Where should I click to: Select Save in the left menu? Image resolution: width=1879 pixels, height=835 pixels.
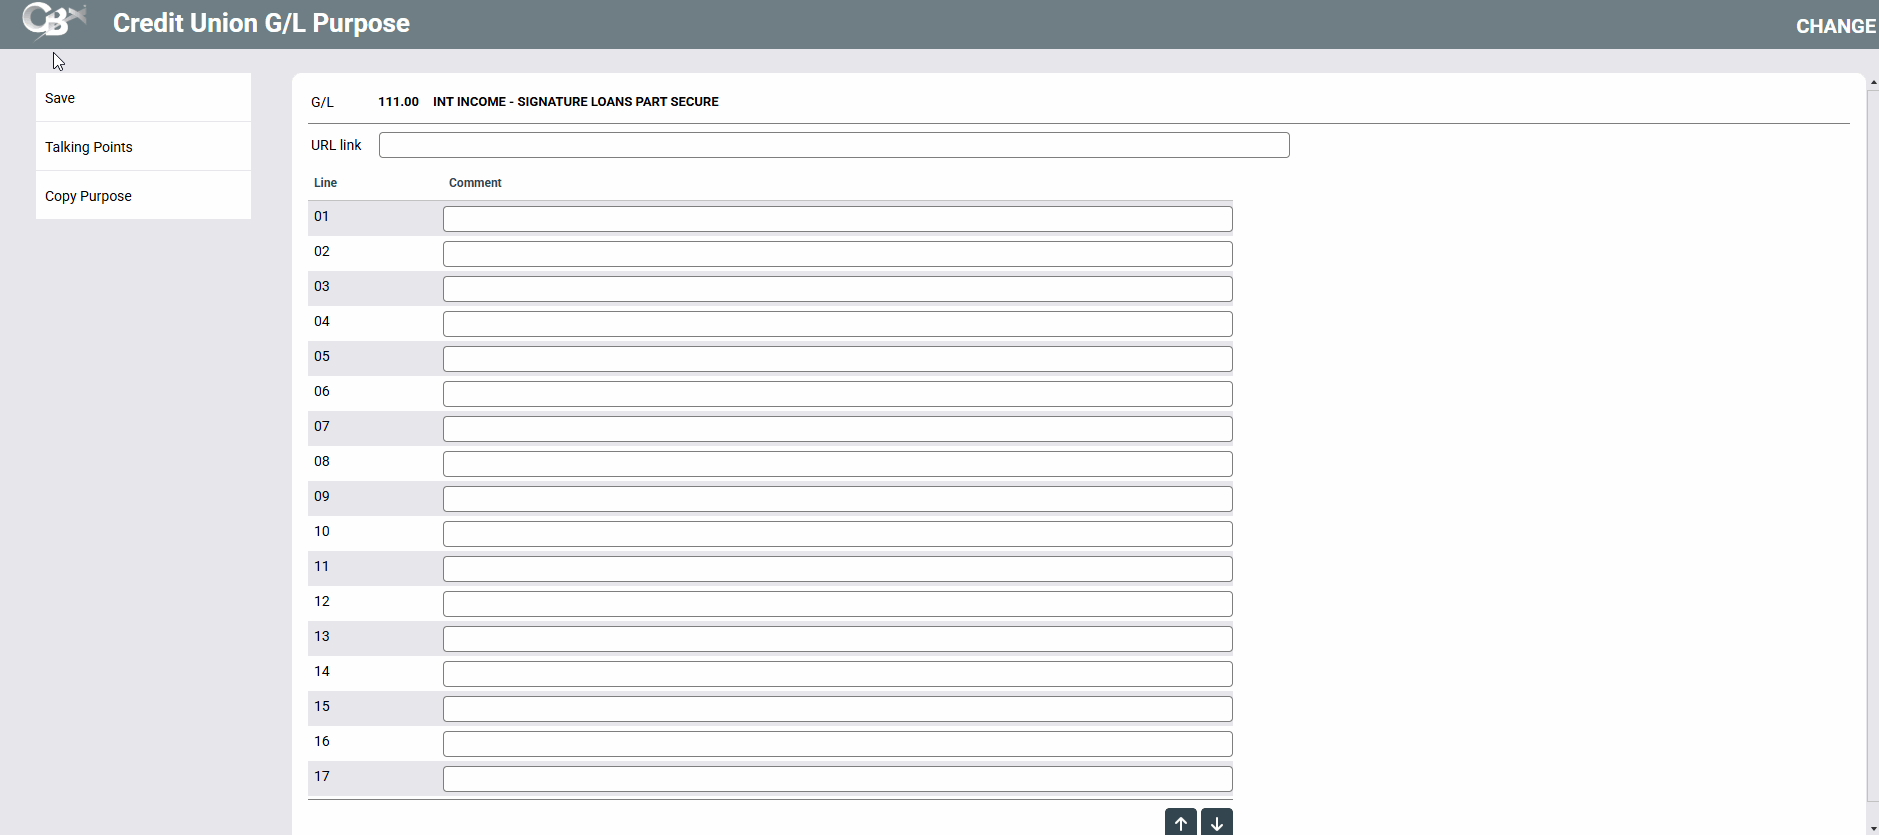click(143, 98)
